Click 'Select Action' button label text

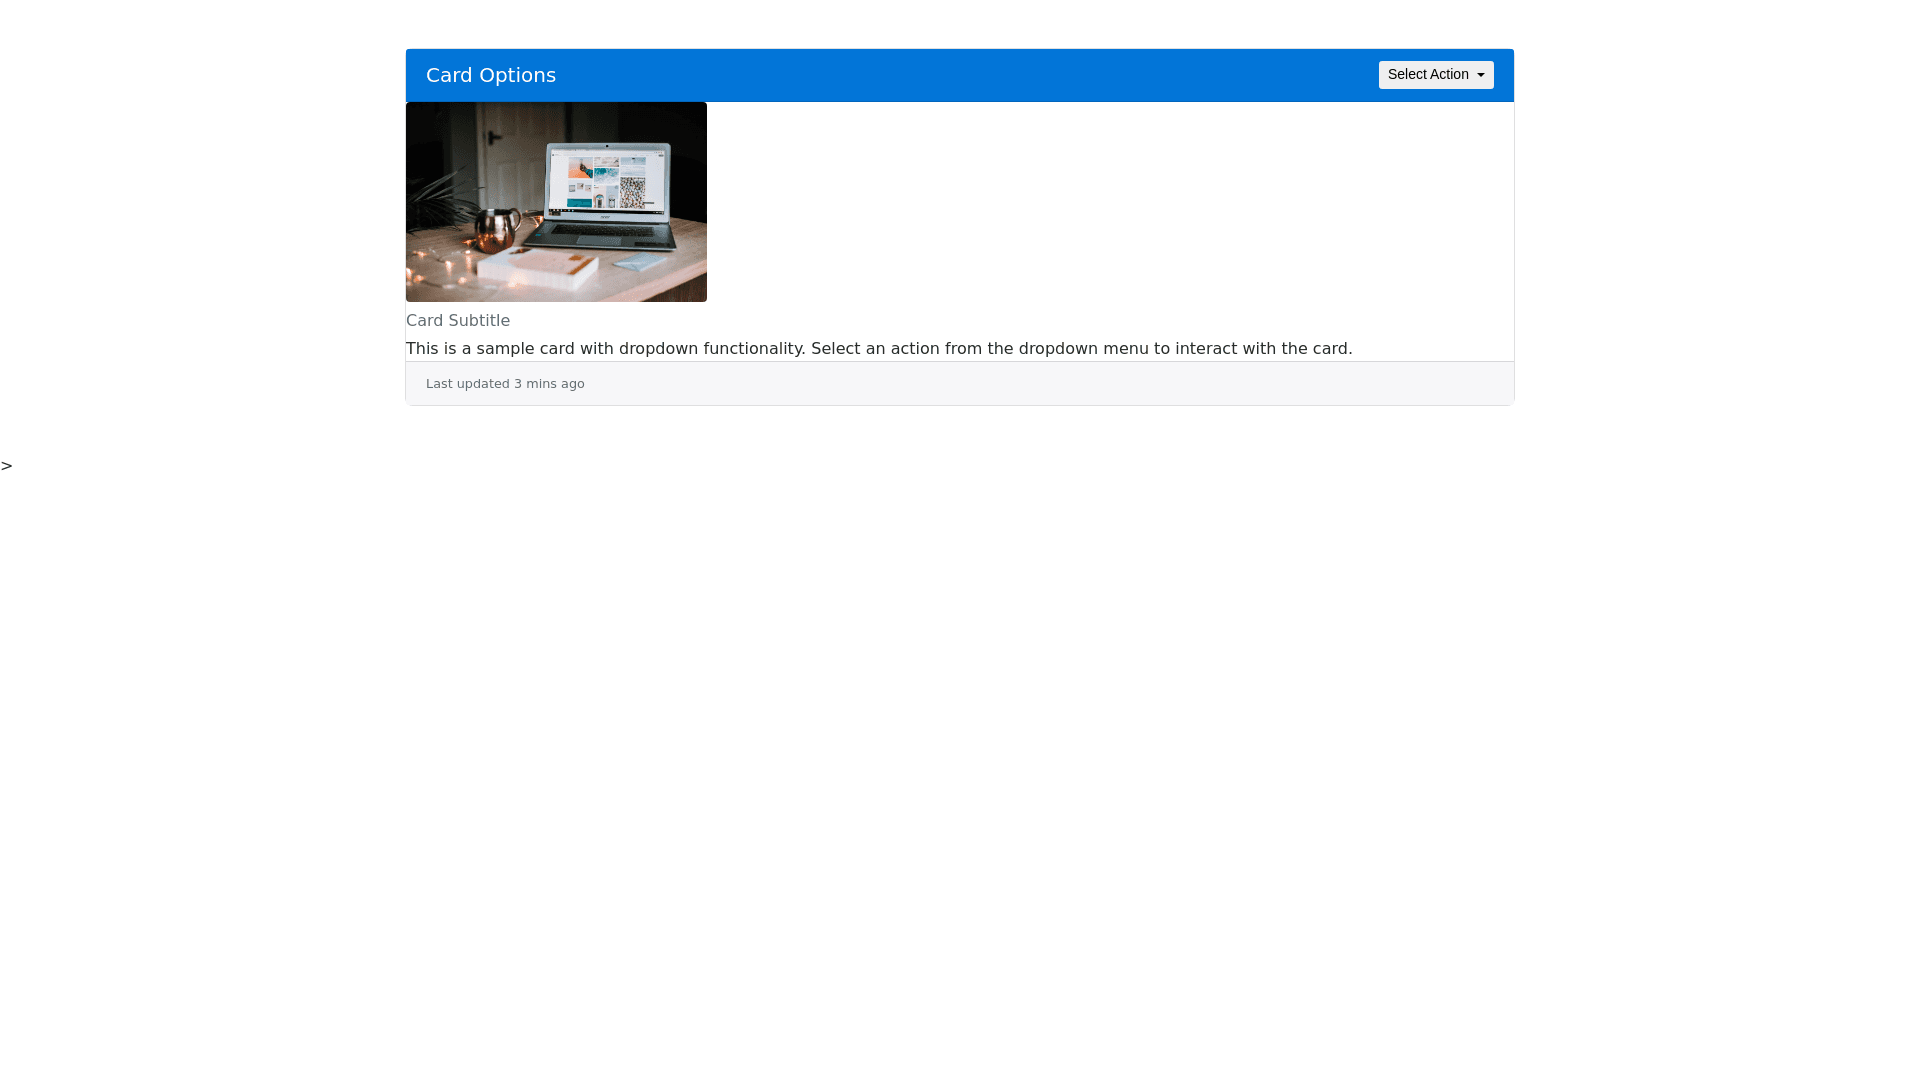click(x=1427, y=75)
